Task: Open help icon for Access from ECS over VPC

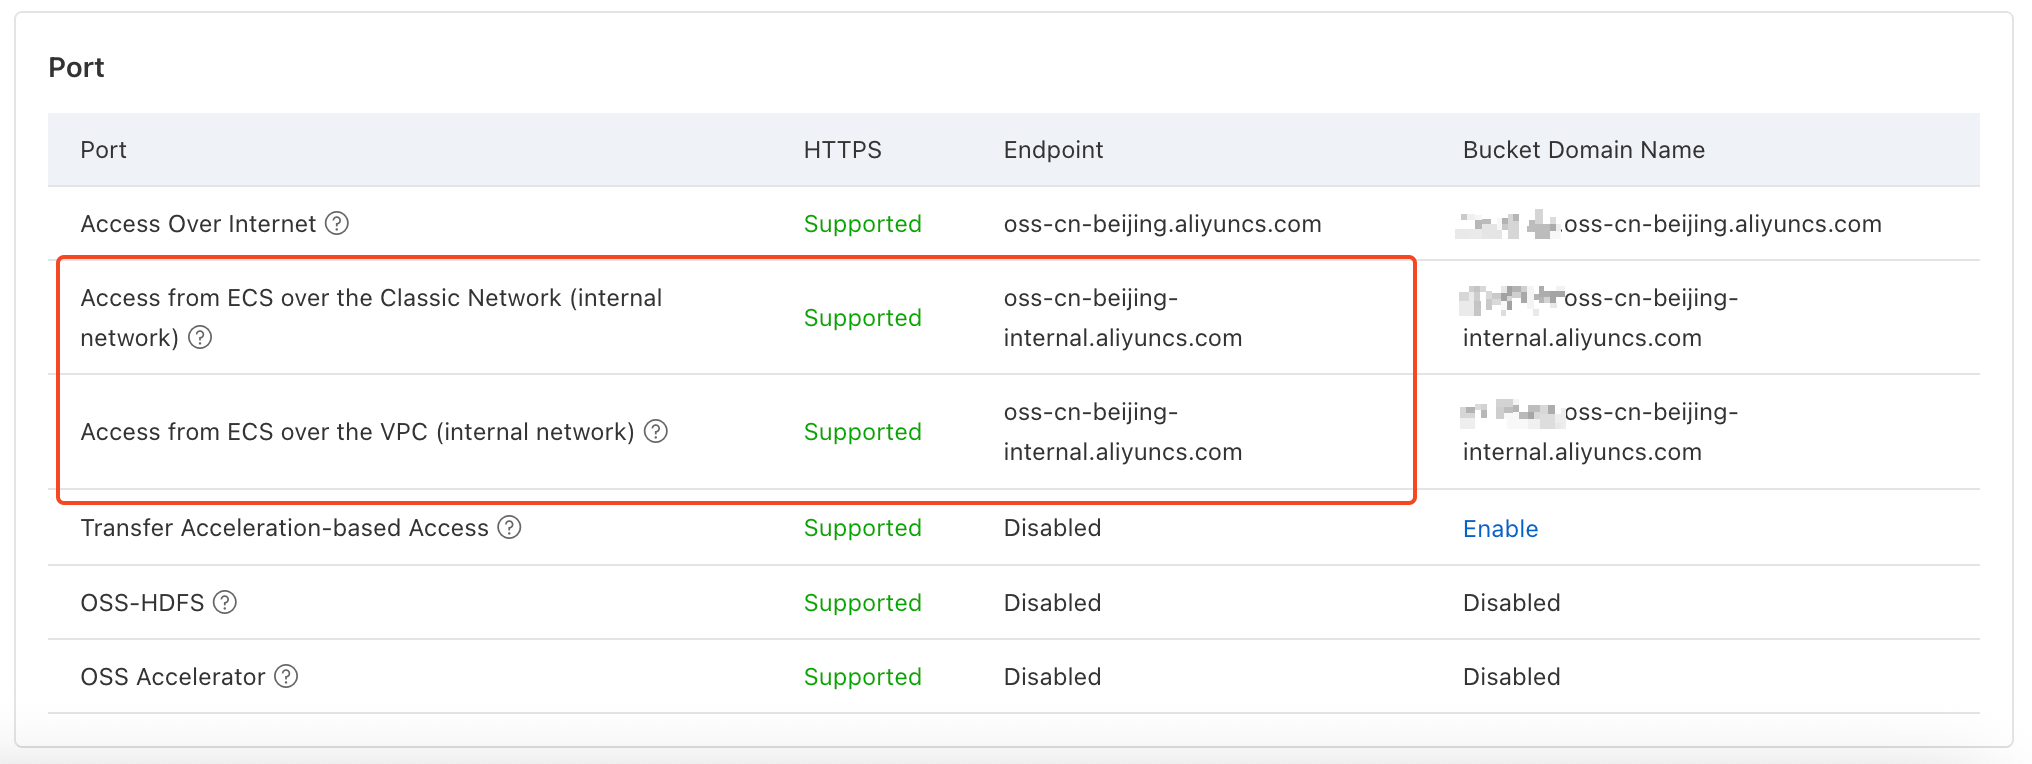Action: (657, 432)
